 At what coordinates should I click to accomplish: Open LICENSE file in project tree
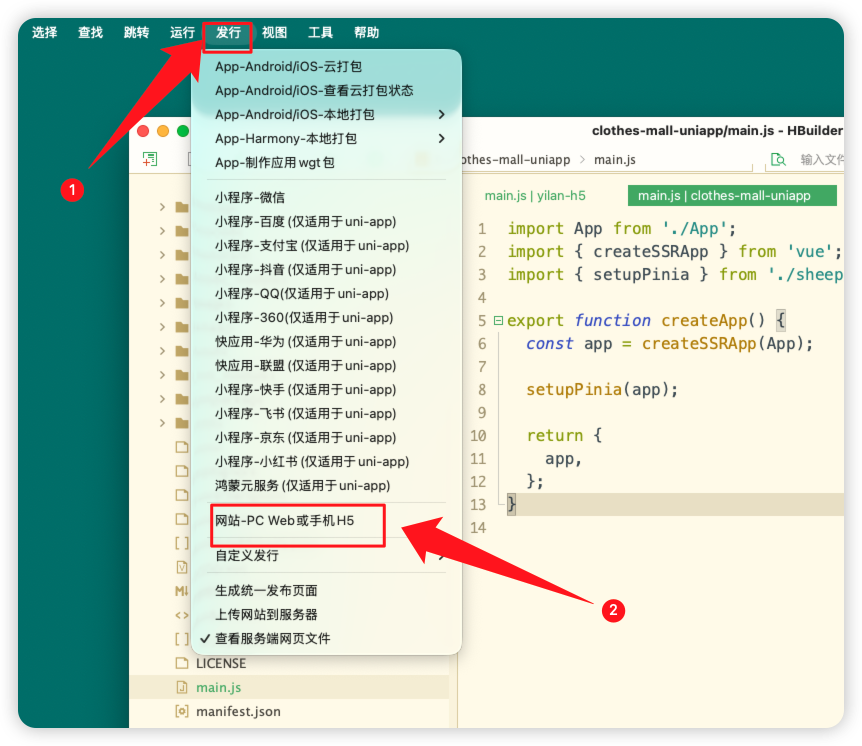point(220,664)
